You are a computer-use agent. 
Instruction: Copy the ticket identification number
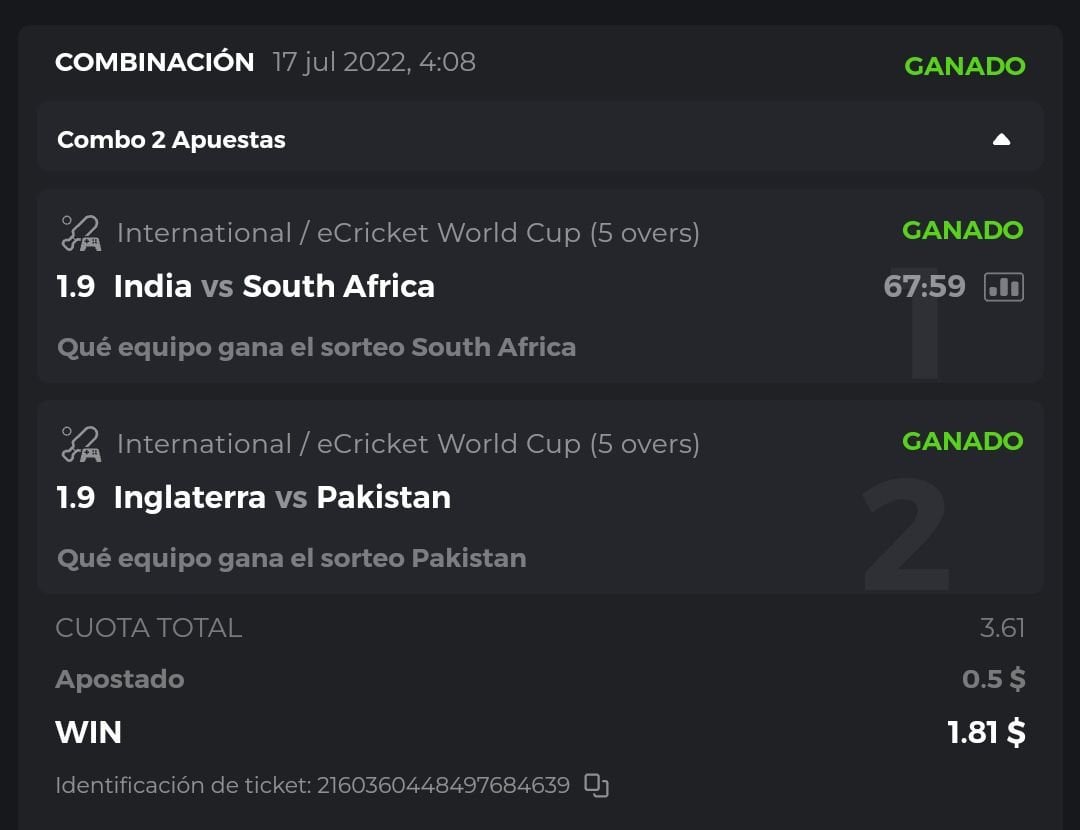coord(596,786)
